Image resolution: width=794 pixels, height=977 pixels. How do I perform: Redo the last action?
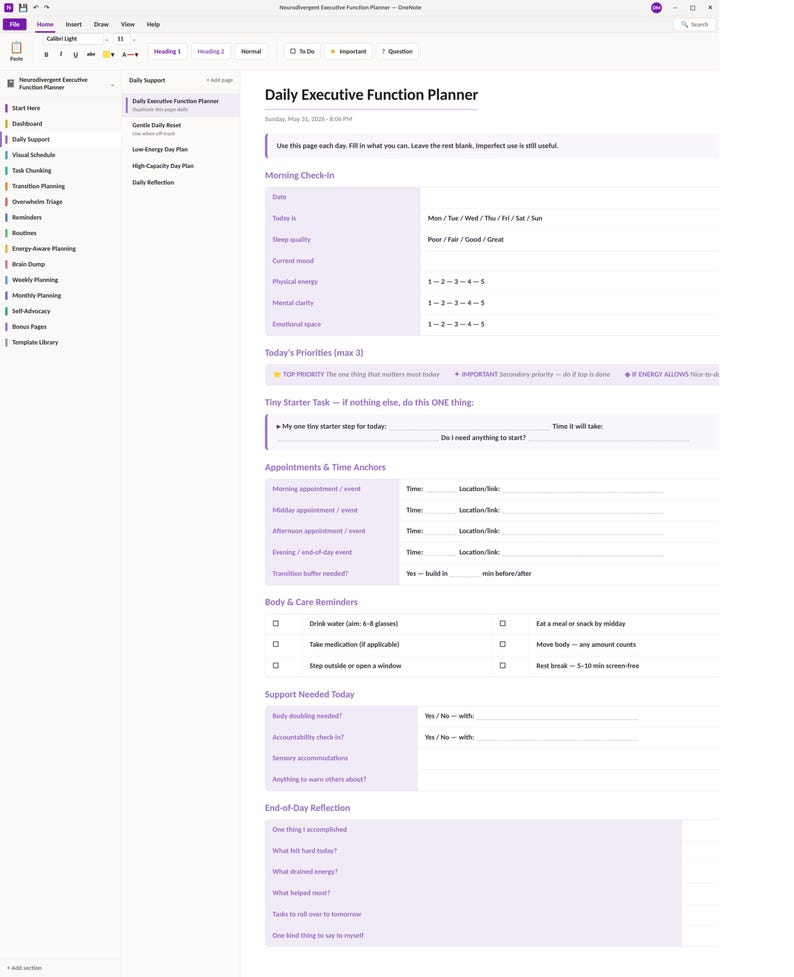pyautogui.click(x=46, y=7)
